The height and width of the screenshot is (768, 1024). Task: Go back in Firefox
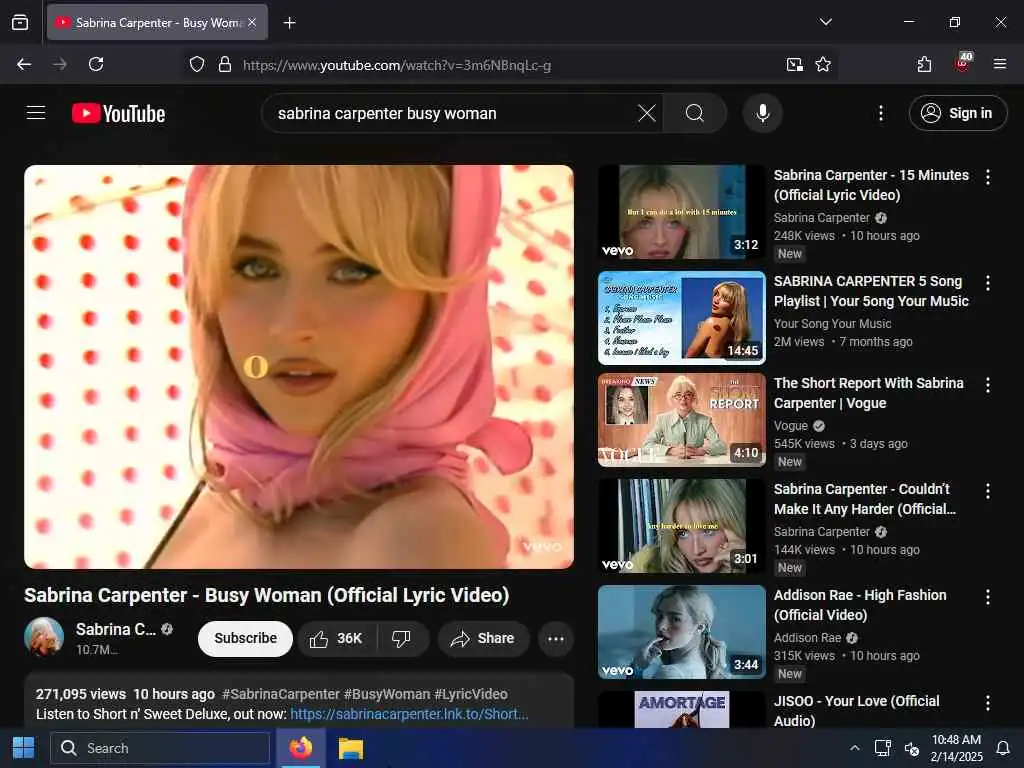24,64
